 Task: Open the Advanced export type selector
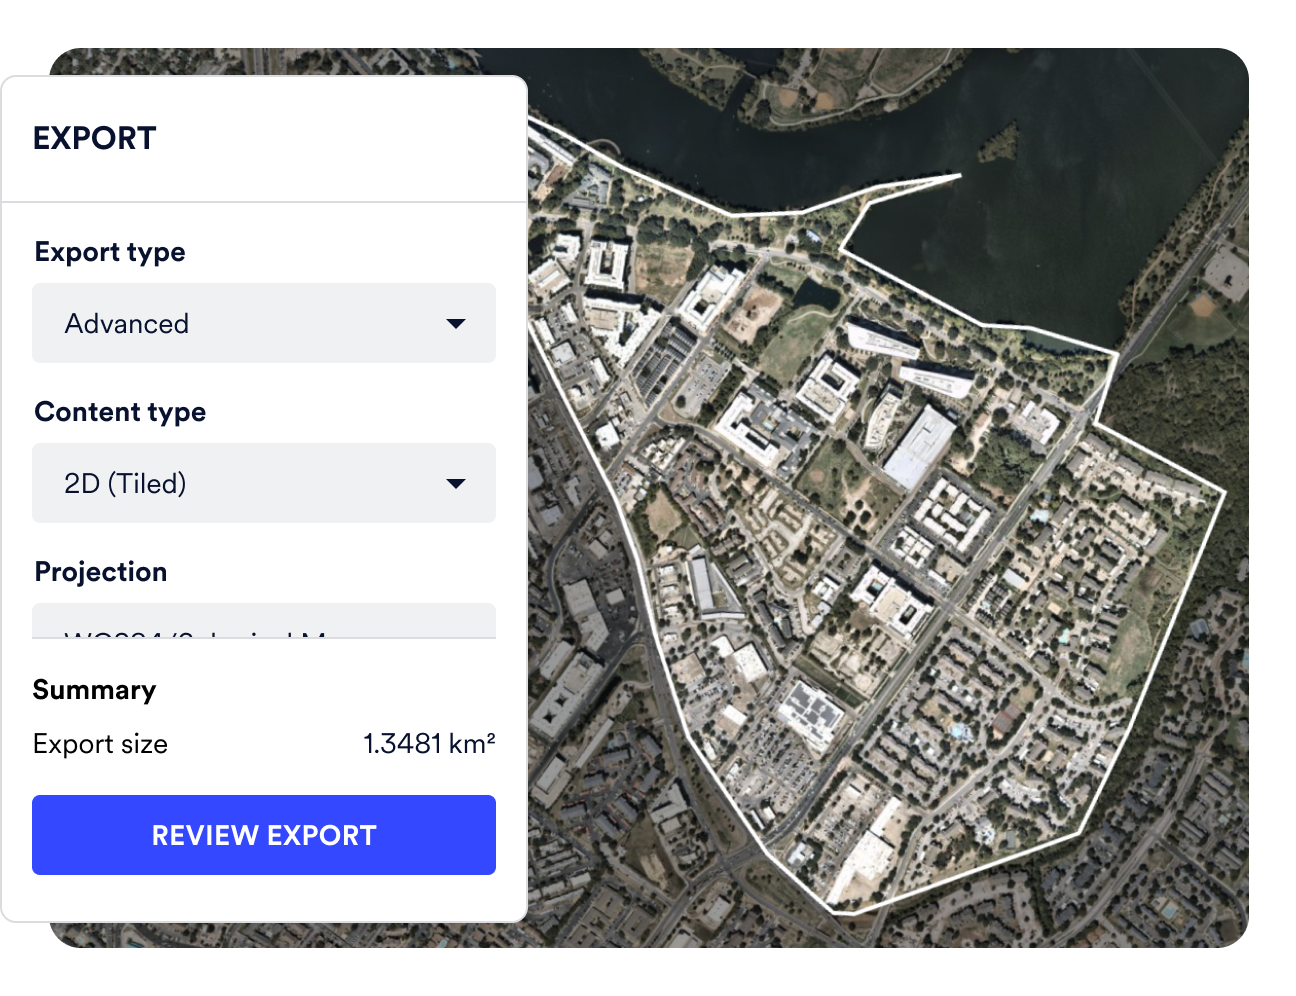point(264,323)
